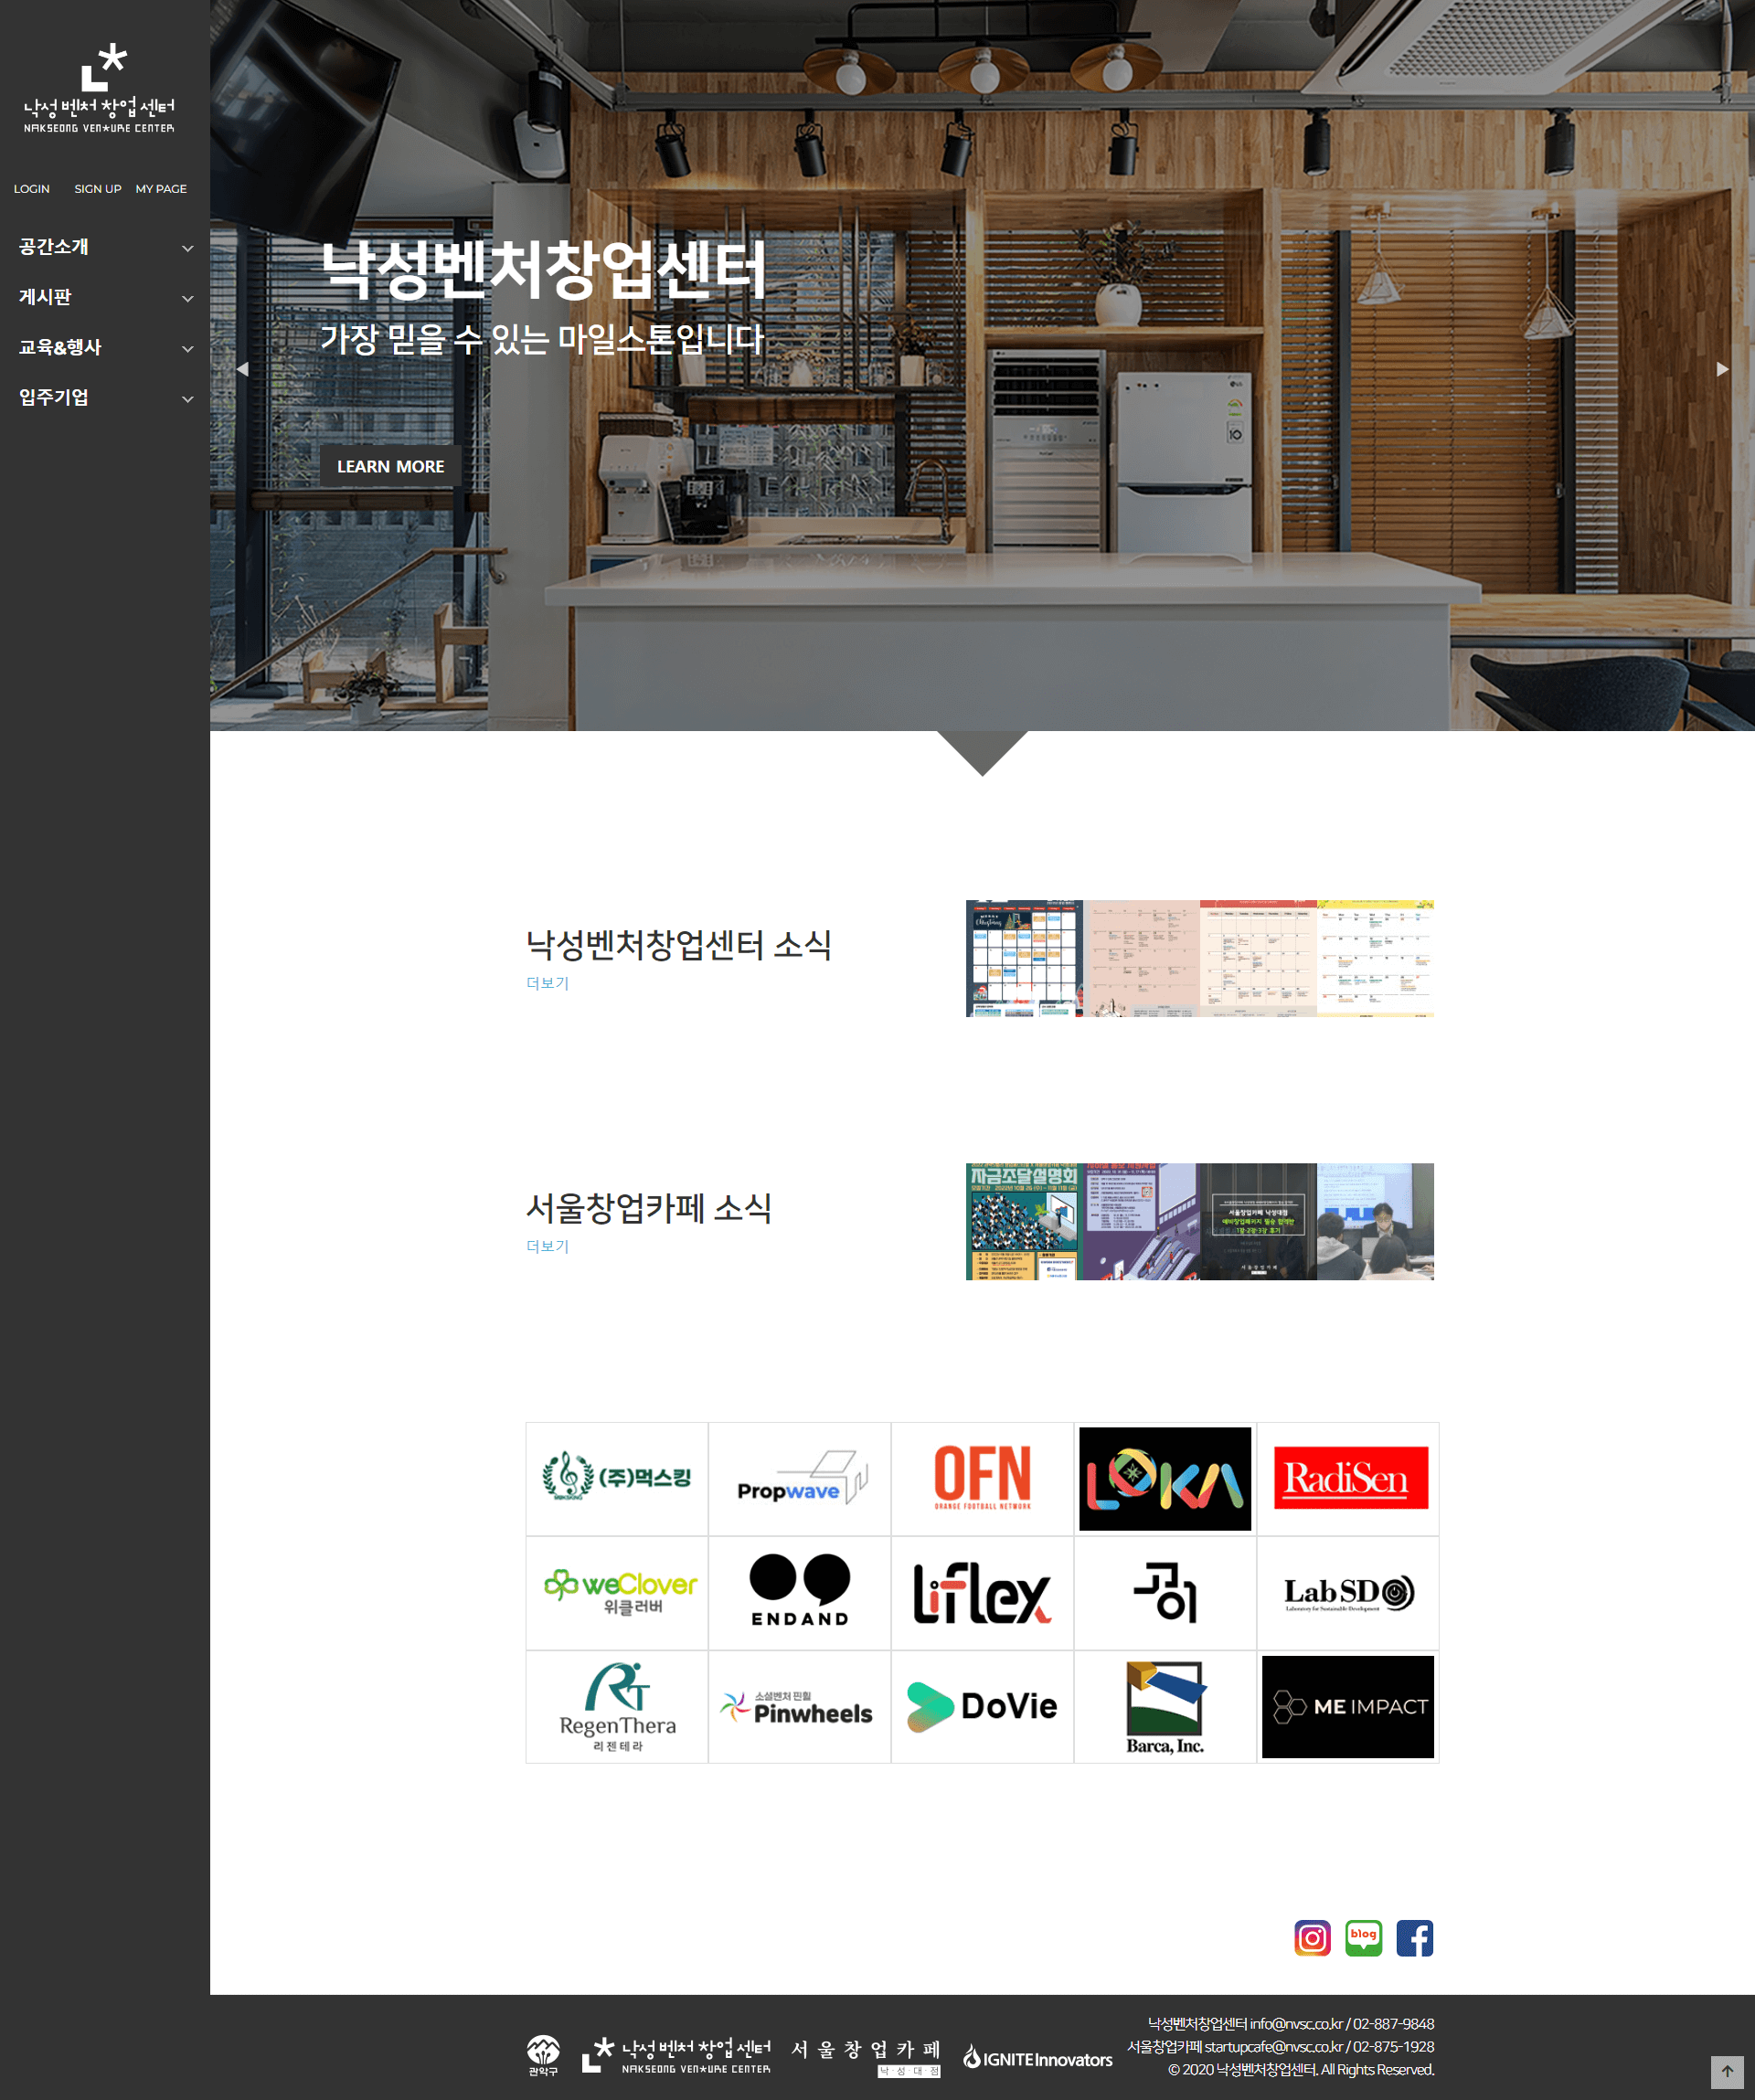Expand the 게시판 menu chevron
The height and width of the screenshot is (2100, 1755).
click(187, 298)
